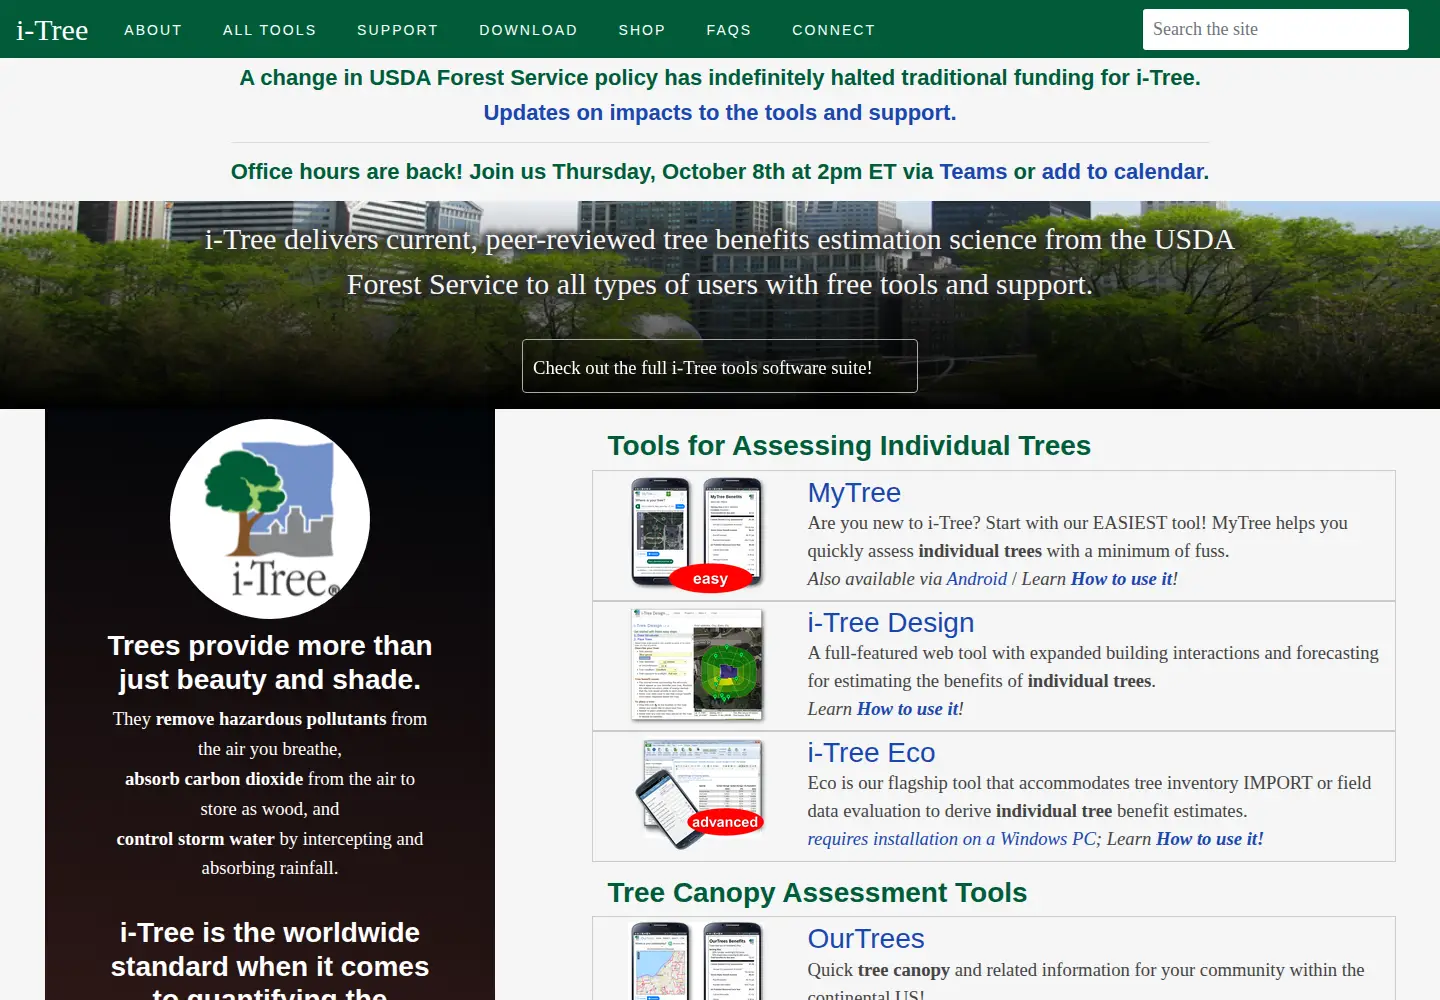Click requires installation on a Windows PC link
1440x1000 pixels.
tap(952, 839)
